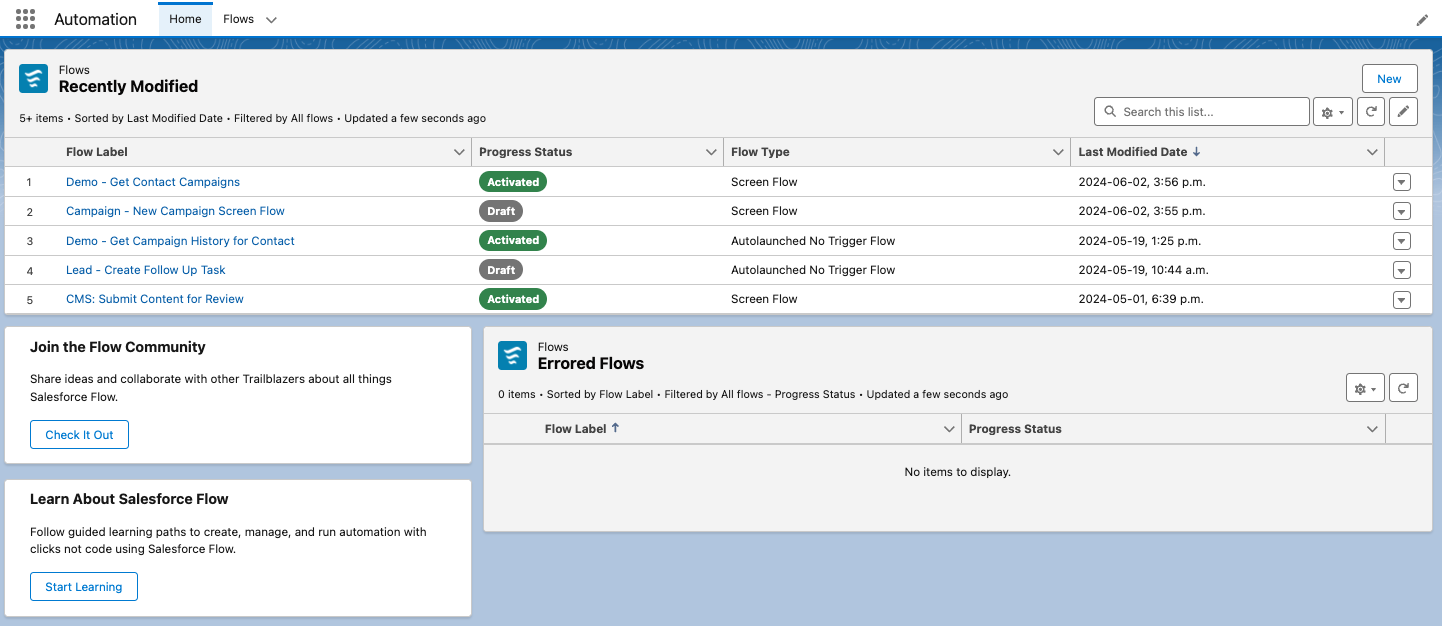1442x626 pixels.
Task: Sort by Last Modified Date column header
Action: coord(1132,152)
